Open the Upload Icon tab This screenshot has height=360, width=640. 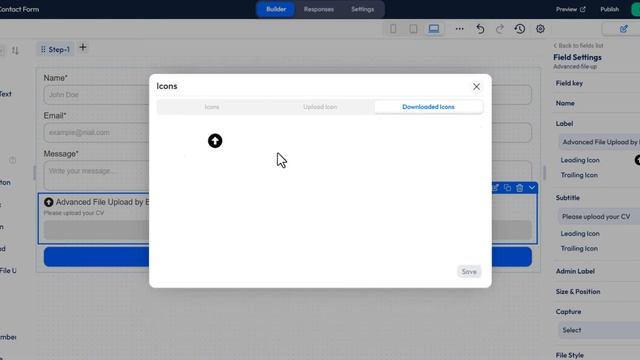tap(320, 107)
